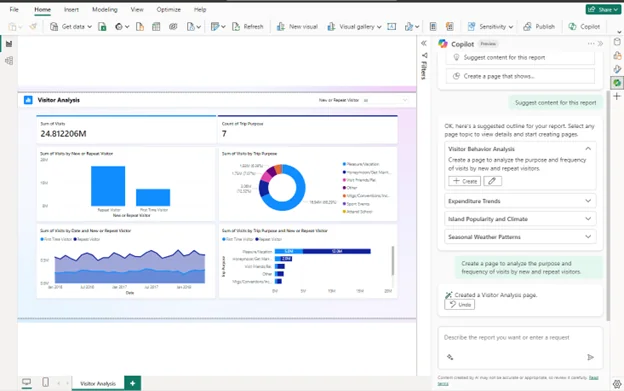Open the Build visual pane icon on right rail
Image resolution: width=624 pixels, height=391 pixels.
tap(617, 55)
